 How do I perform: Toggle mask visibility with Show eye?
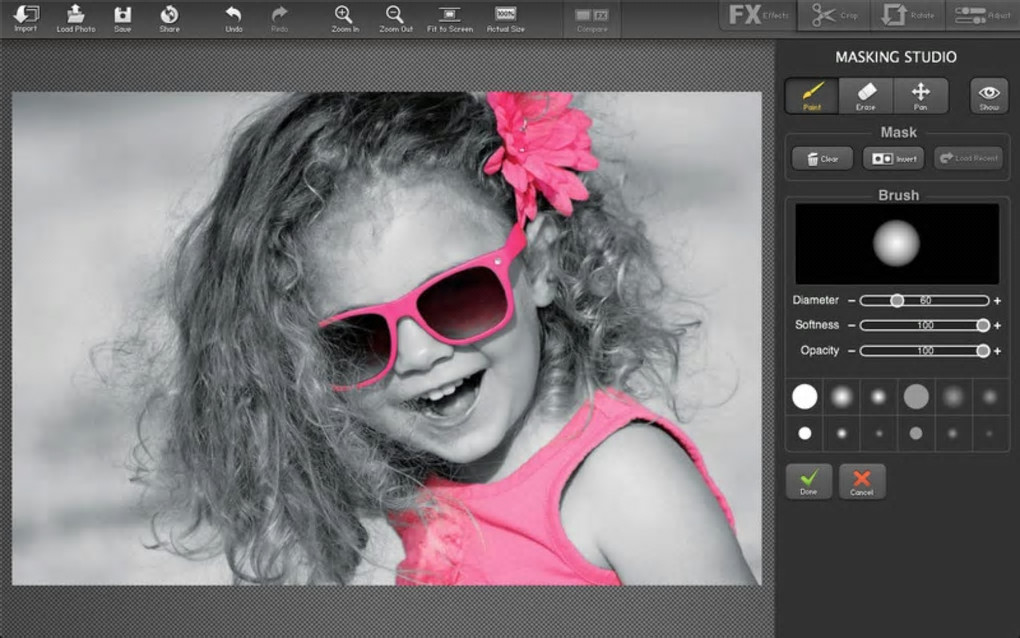[x=988, y=95]
